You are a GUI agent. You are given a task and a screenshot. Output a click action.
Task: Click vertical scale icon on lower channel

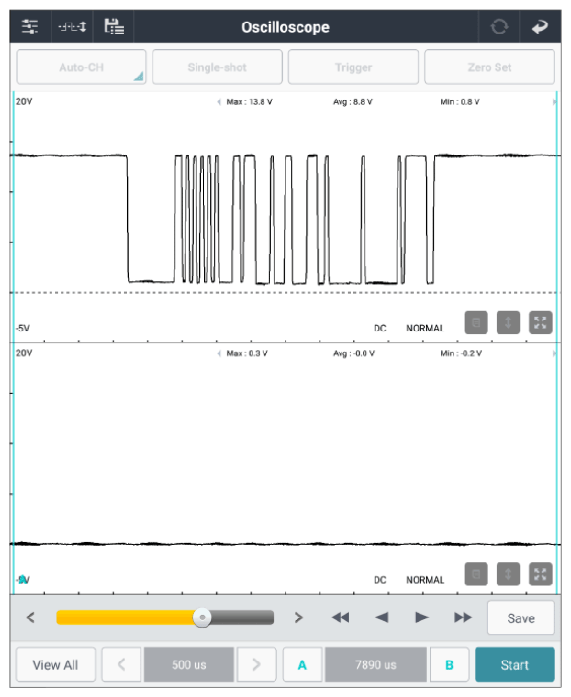[508, 574]
